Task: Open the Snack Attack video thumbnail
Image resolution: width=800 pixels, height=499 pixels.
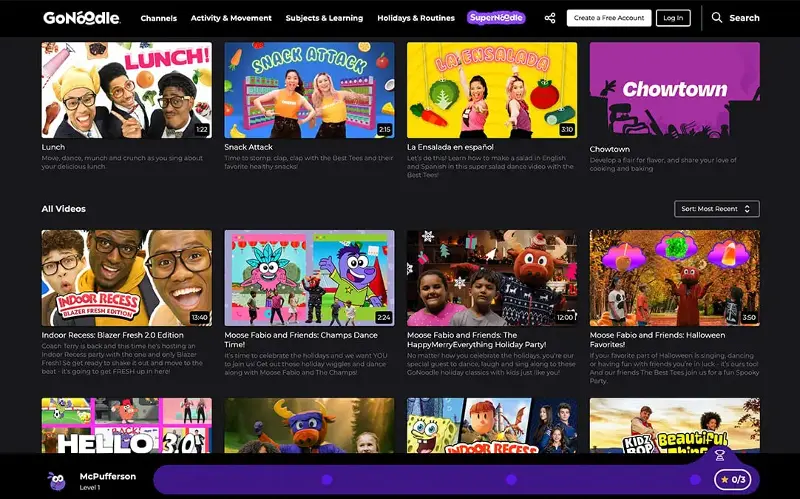Action: (309, 90)
